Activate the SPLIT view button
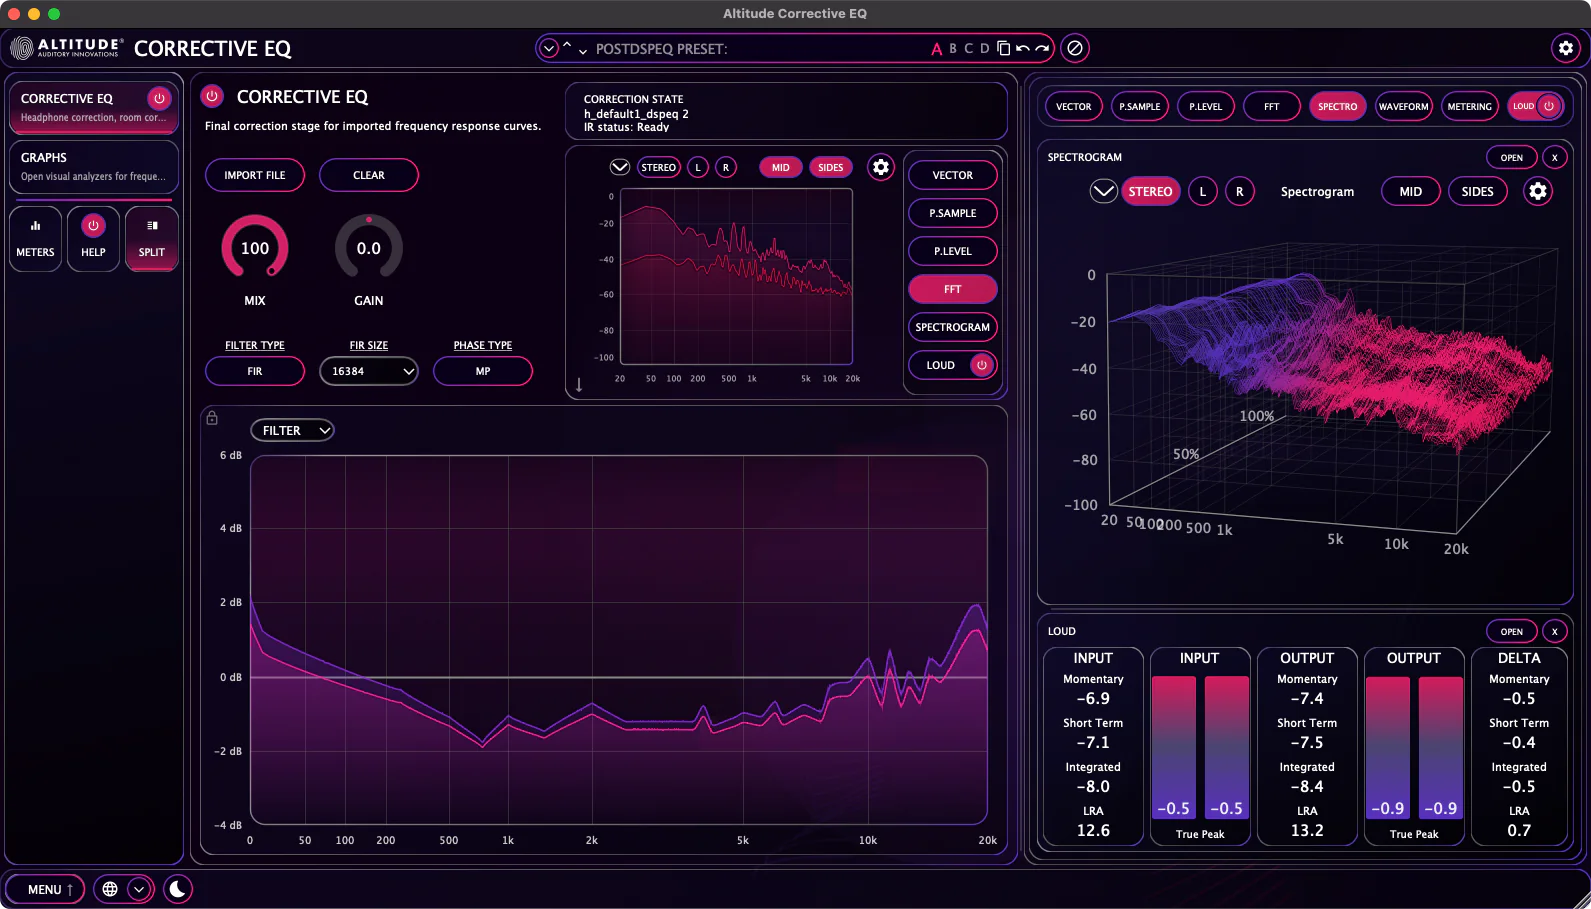 152,238
